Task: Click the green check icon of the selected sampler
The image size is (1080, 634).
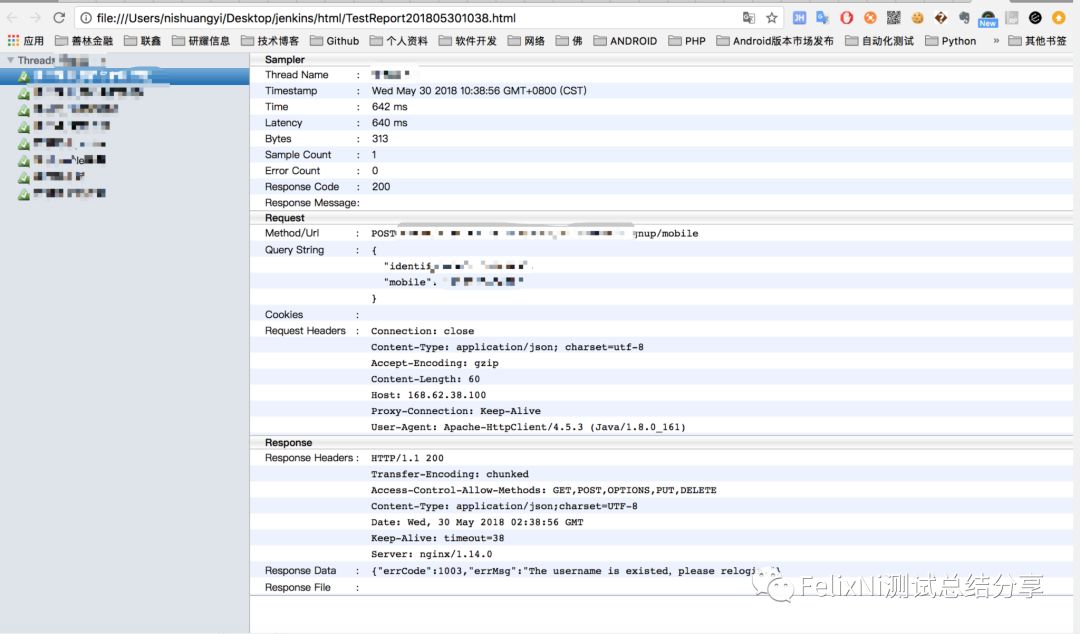Action: [x=23, y=76]
